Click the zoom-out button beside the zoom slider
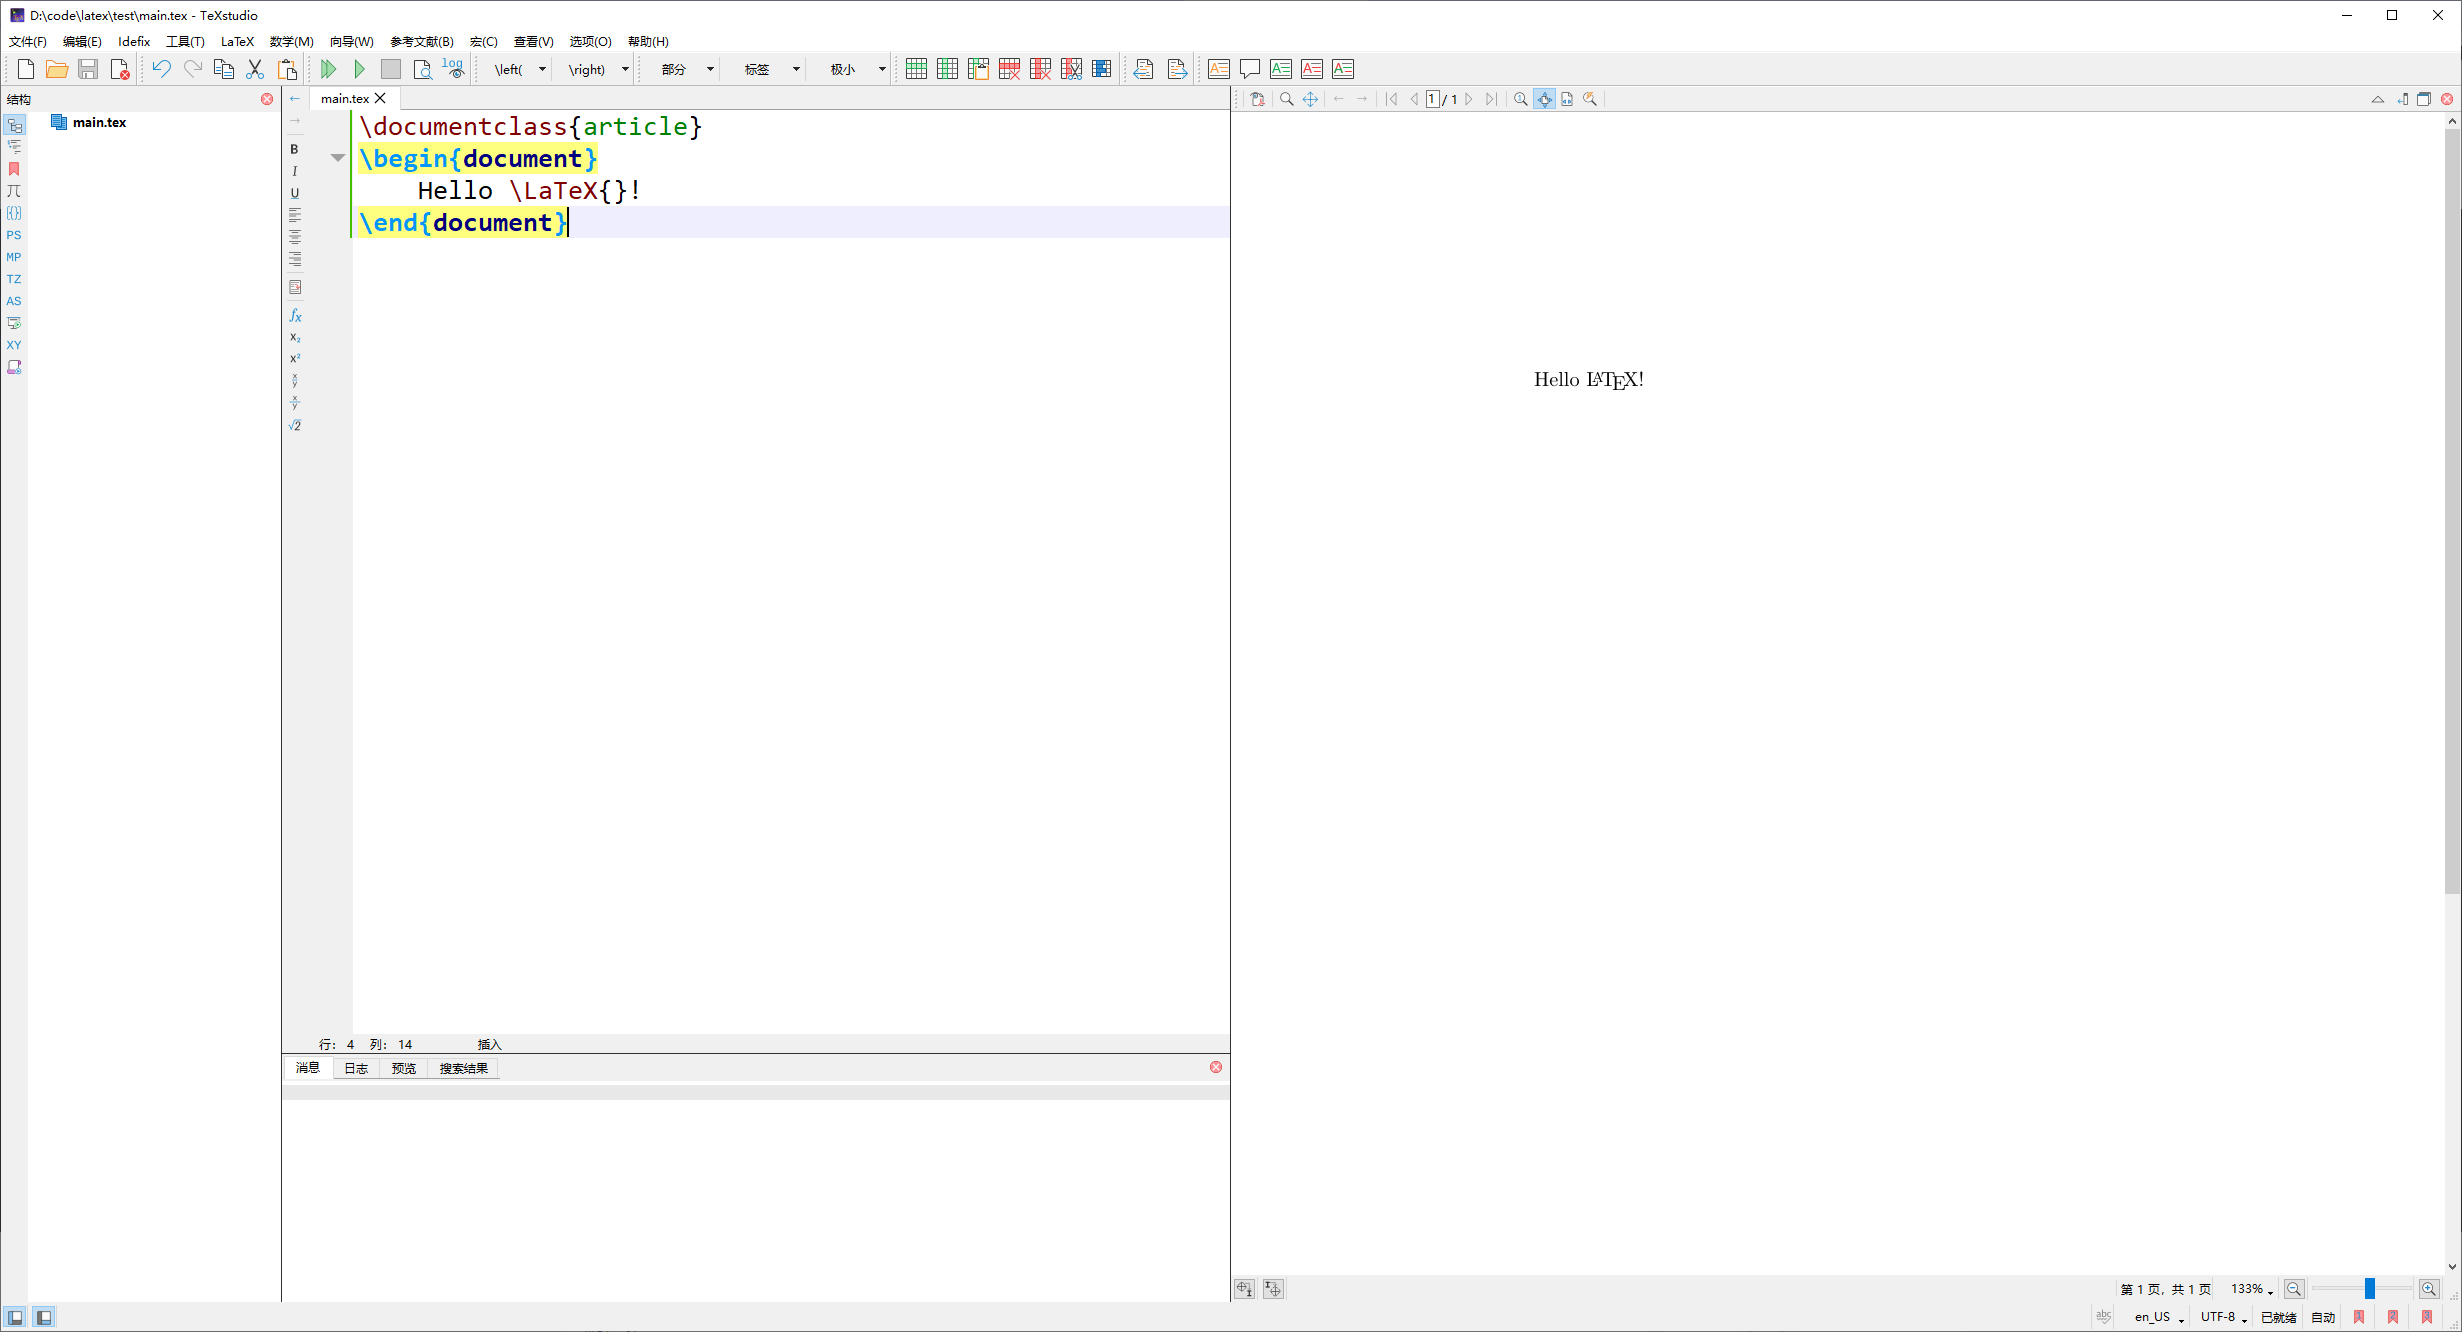The width and height of the screenshot is (2462, 1332). tap(2294, 1289)
